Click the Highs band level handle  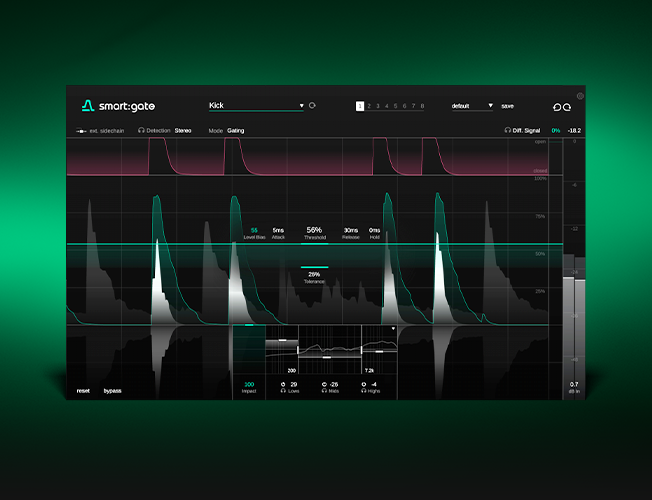tap(379, 351)
